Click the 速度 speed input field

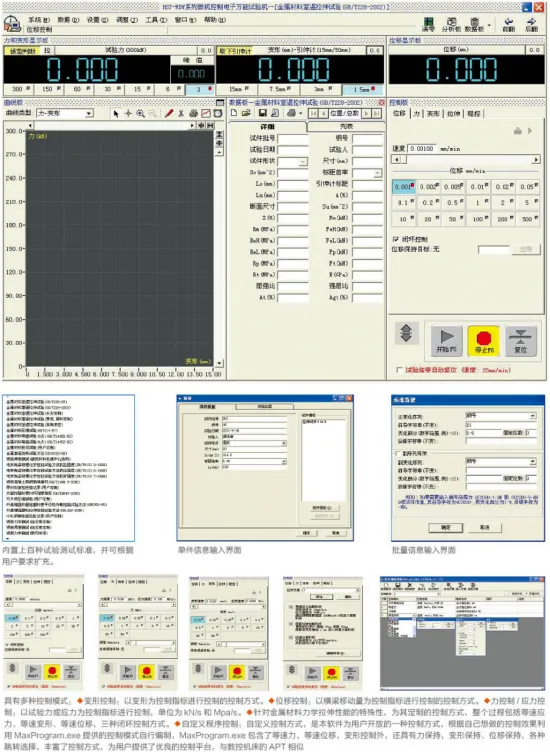(x=423, y=148)
